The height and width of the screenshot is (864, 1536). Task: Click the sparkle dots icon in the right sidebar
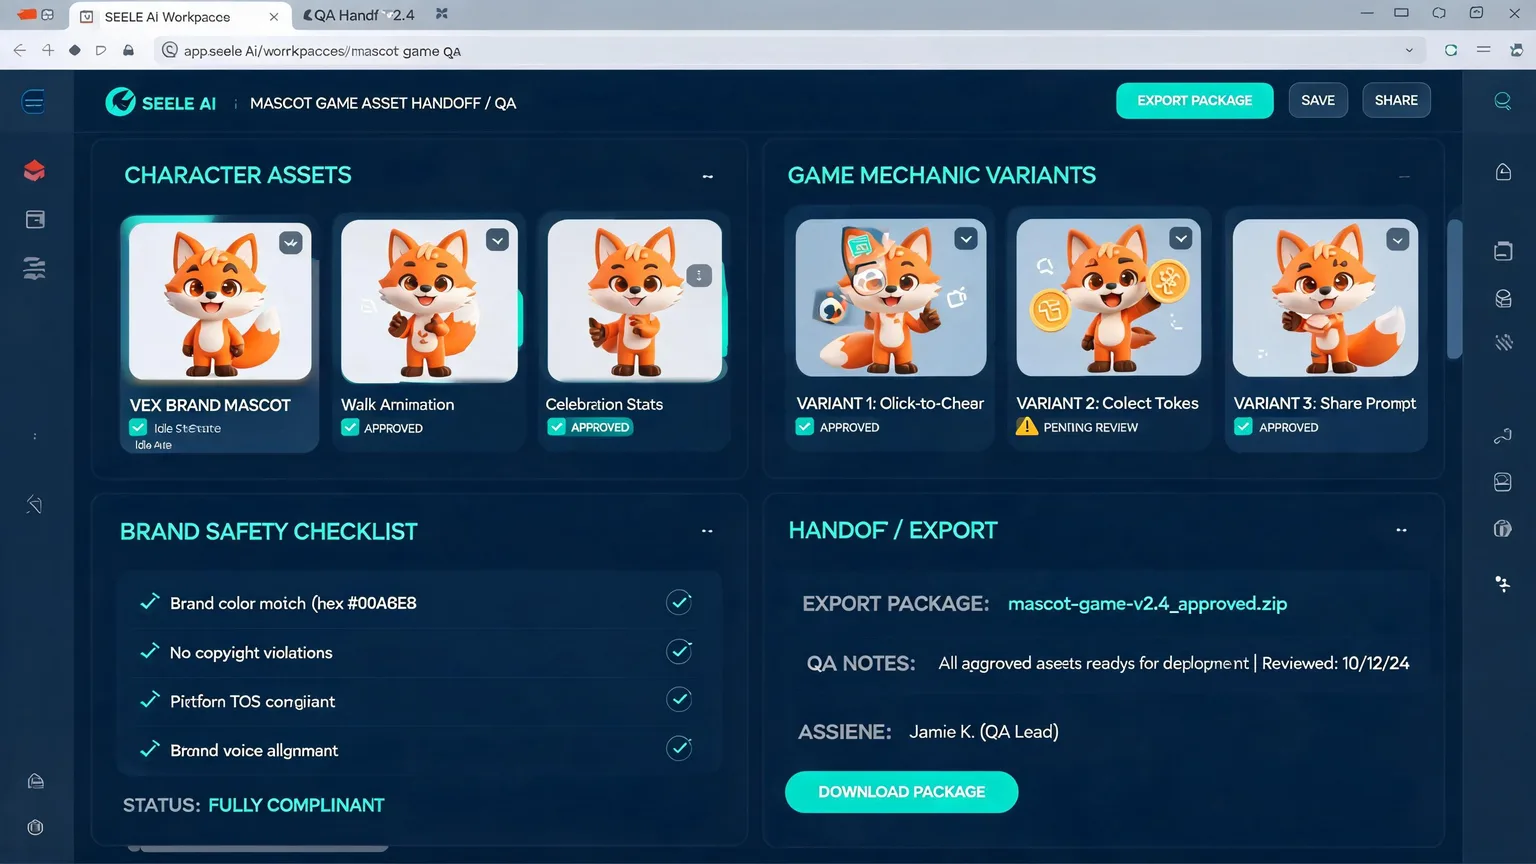(1502, 583)
